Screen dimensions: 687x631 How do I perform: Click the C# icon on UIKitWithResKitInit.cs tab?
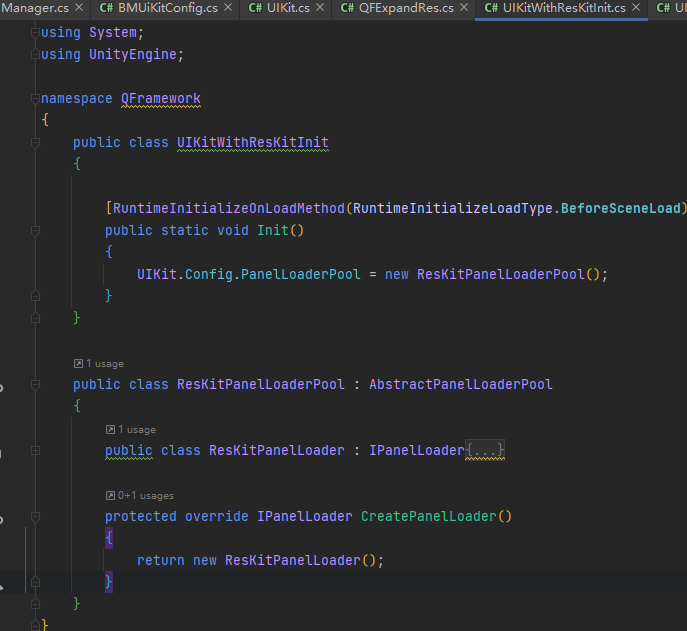(x=491, y=8)
